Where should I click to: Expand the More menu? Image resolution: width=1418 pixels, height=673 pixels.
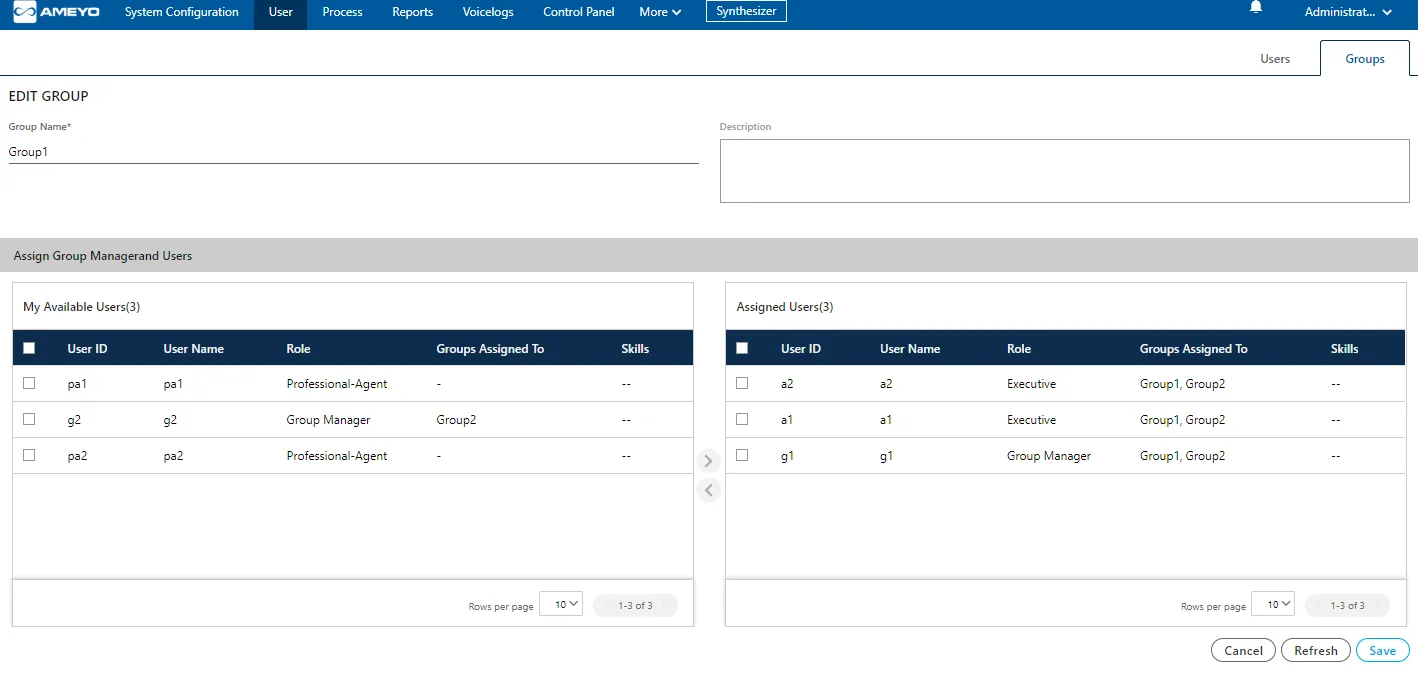click(660, 12)
